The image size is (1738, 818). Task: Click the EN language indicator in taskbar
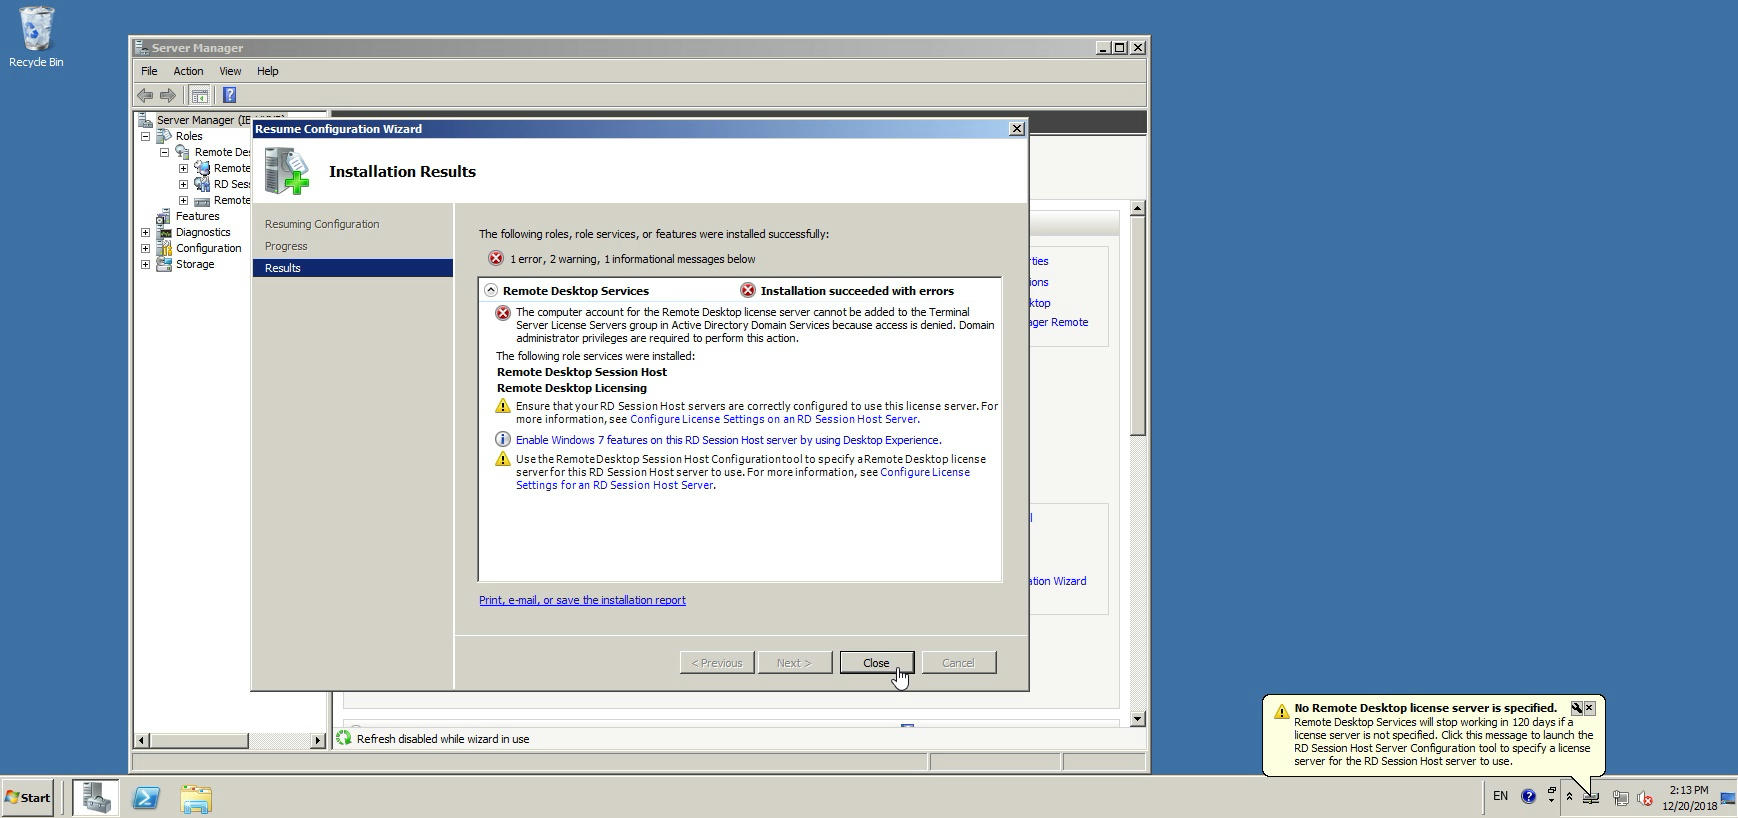1500,796
